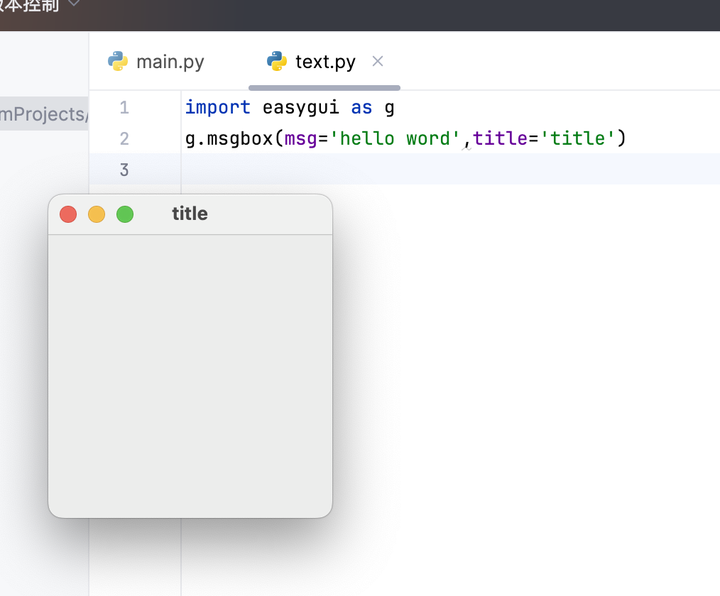Click the 'hello word' string literal
This screenshot has height=596, width=720.
coord(395,138)
